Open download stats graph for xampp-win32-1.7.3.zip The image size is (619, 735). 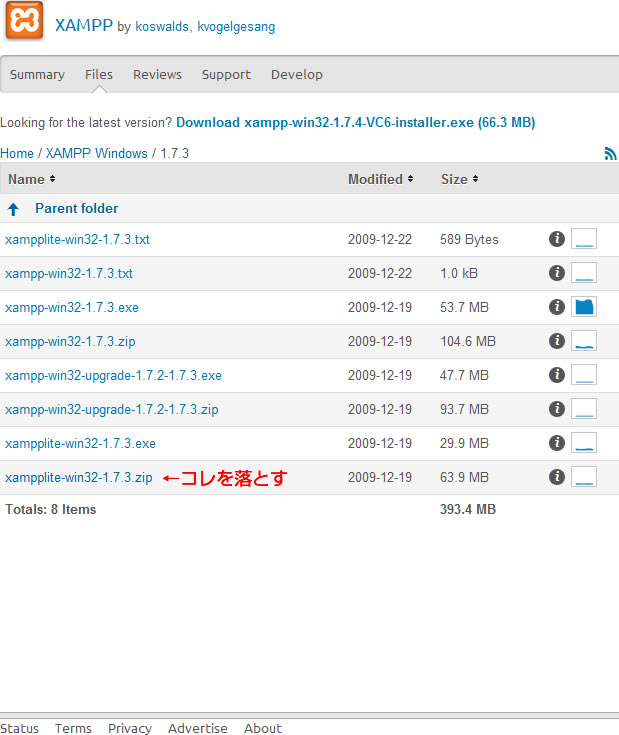[584, 341]
